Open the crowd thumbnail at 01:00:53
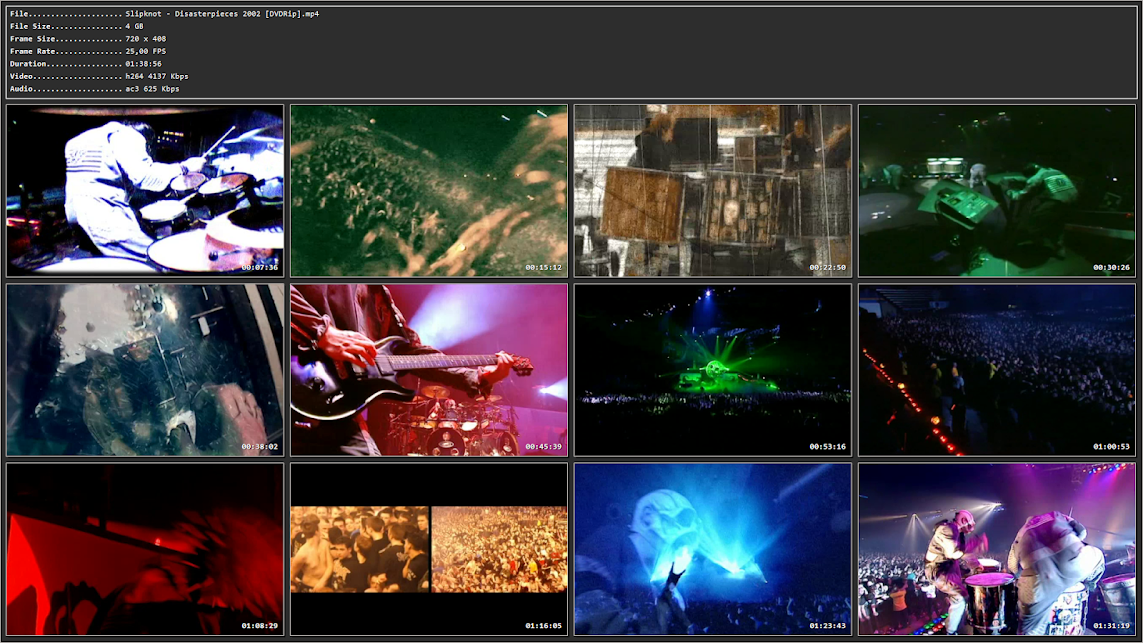 coord(996,370)
